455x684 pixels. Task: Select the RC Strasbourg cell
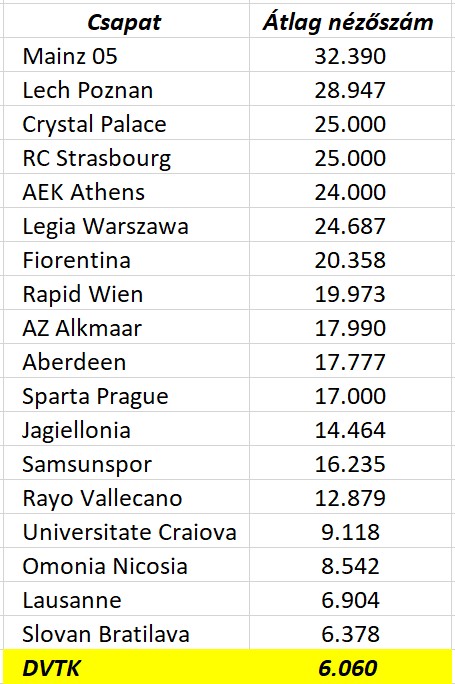pyautogui.click(x=127, y=157)
